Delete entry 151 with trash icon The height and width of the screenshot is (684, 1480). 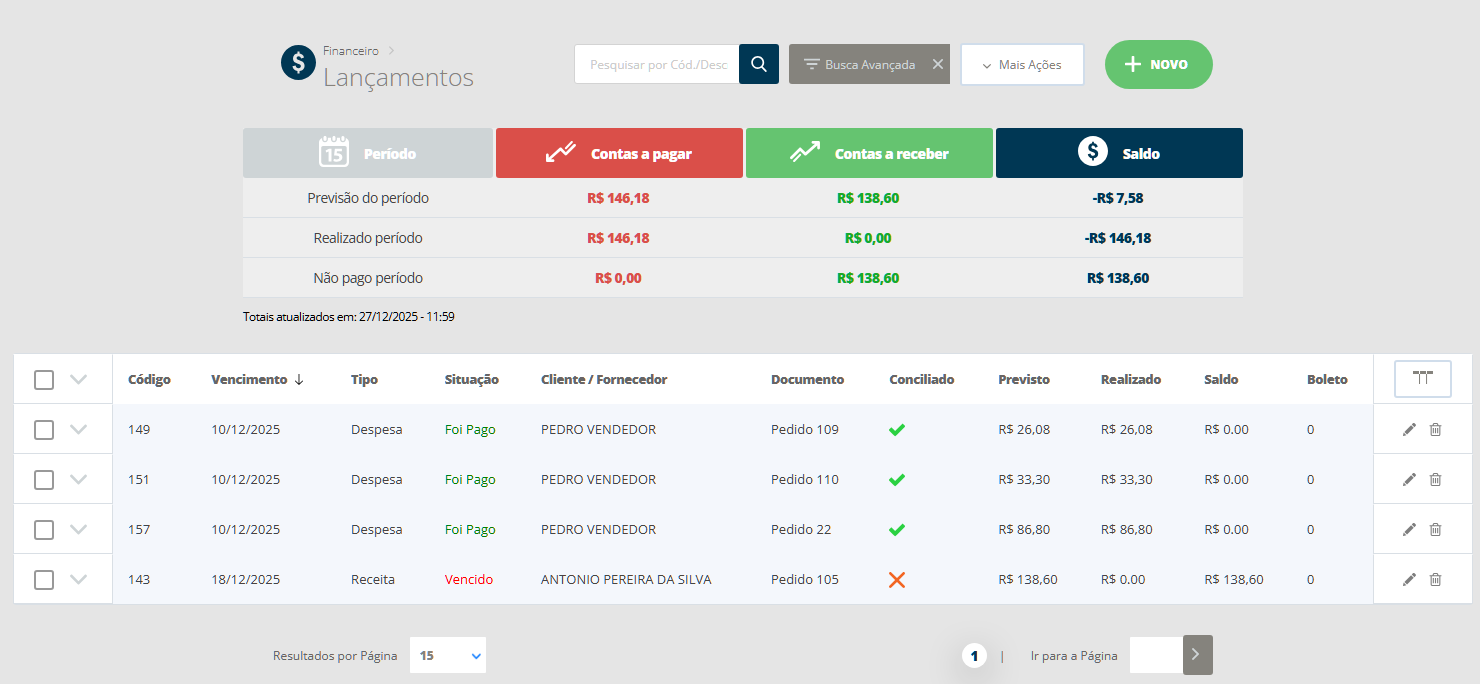1435,479
